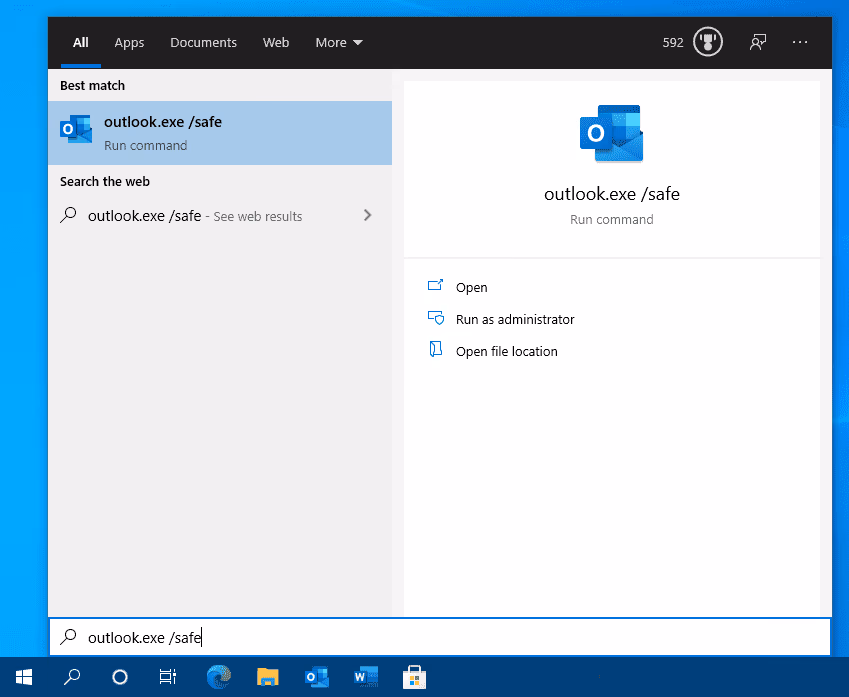
Task: Expand the See web results chevron
Action: [x=367, y=215]
